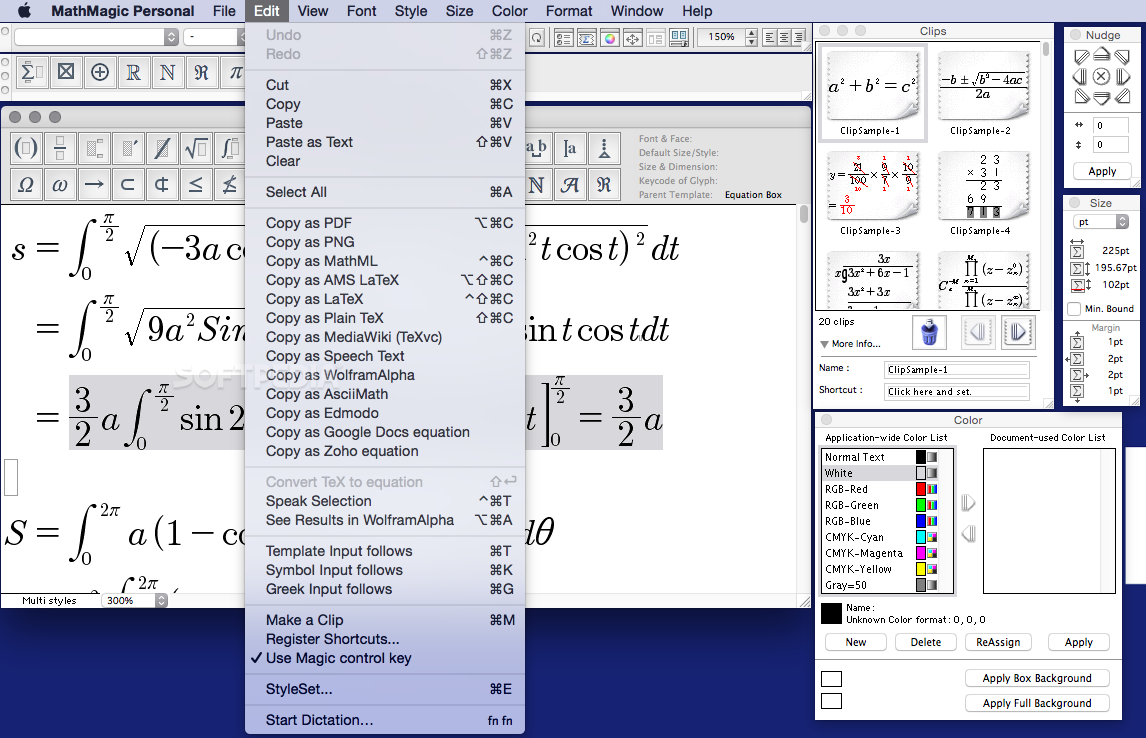Viewport: 1146px width, 738px height.
Task: Open the Format menu
Action: click(x=569, y=11)
